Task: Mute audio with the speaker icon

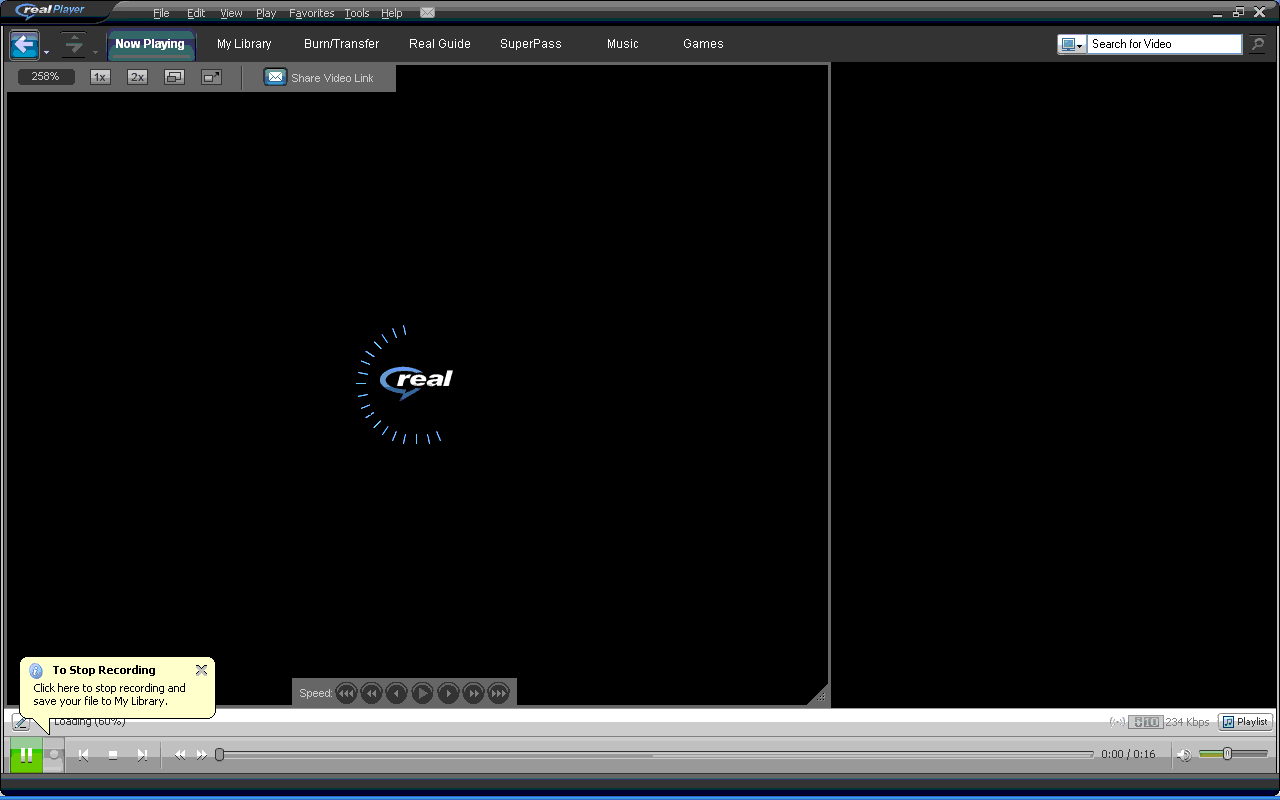Action: point(1184,755)
